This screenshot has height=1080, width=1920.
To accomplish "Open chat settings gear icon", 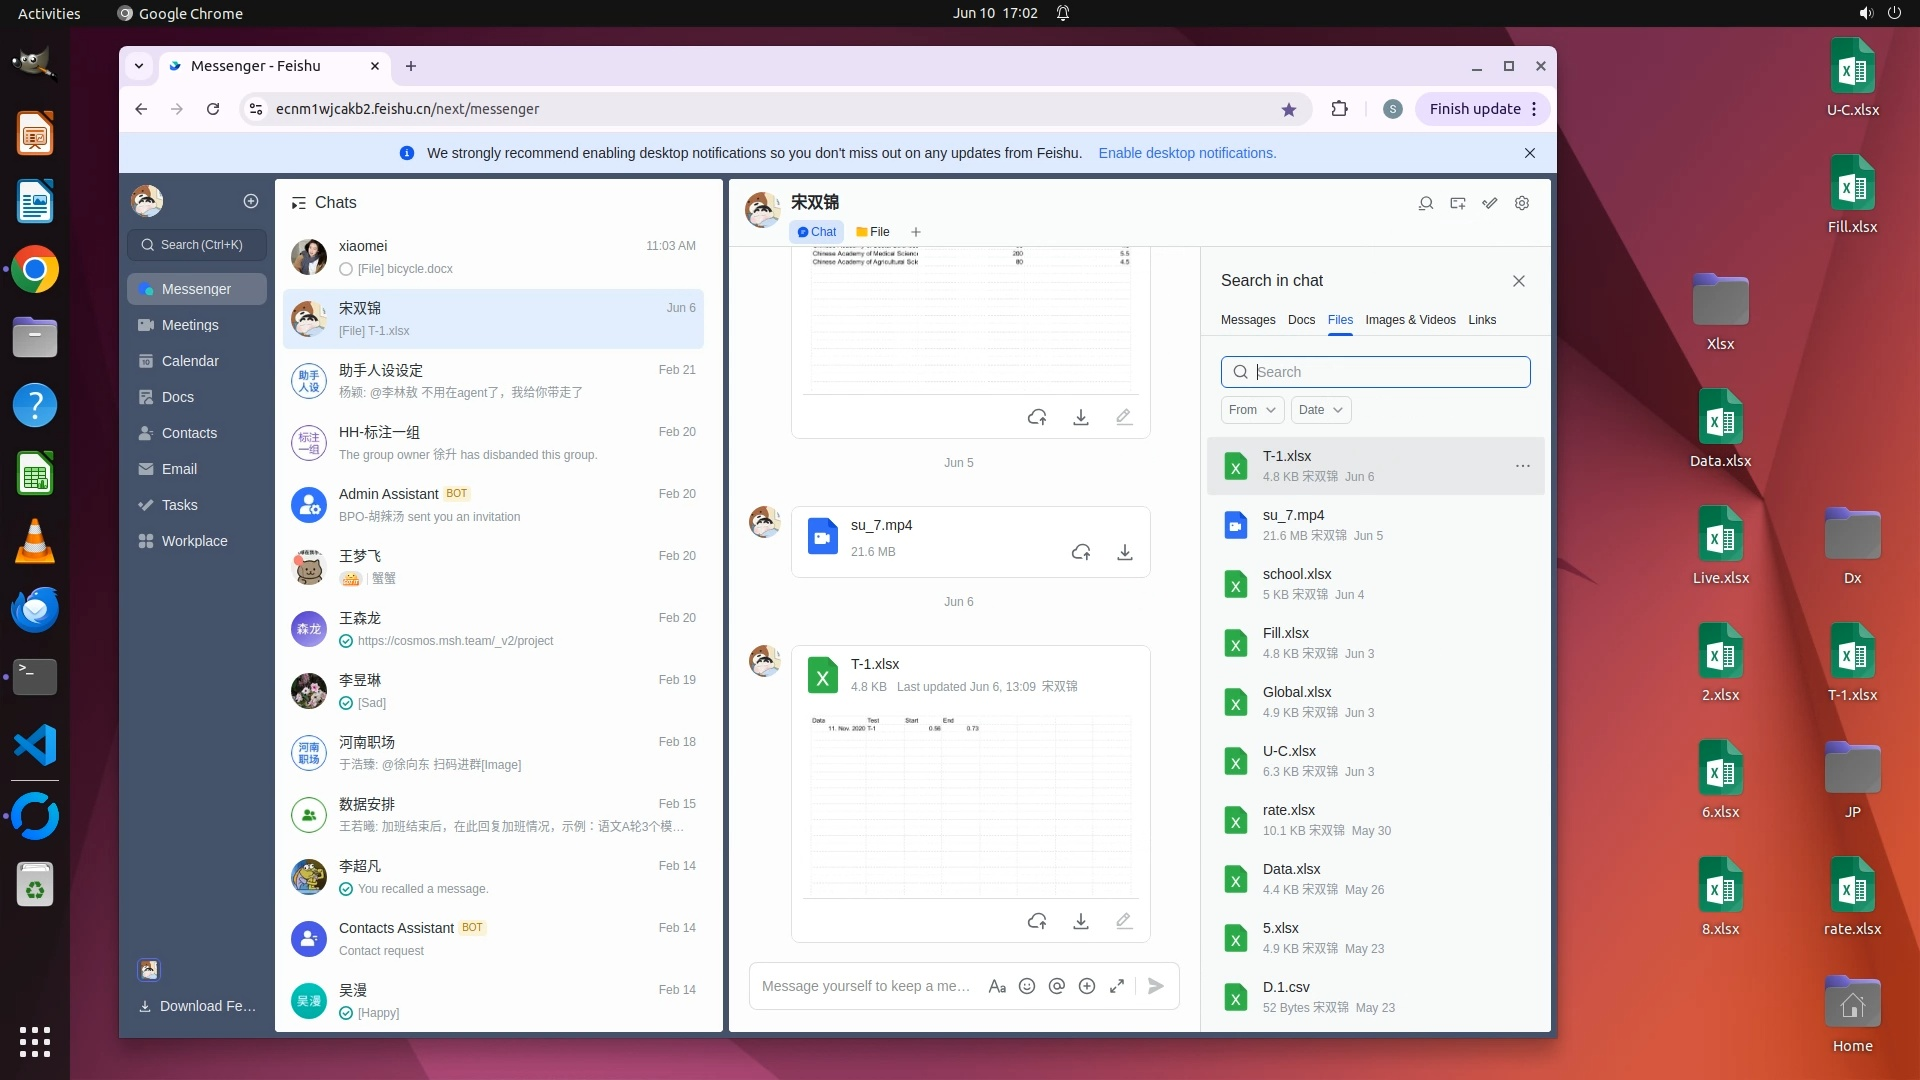I will click(x=1522, y=203).
